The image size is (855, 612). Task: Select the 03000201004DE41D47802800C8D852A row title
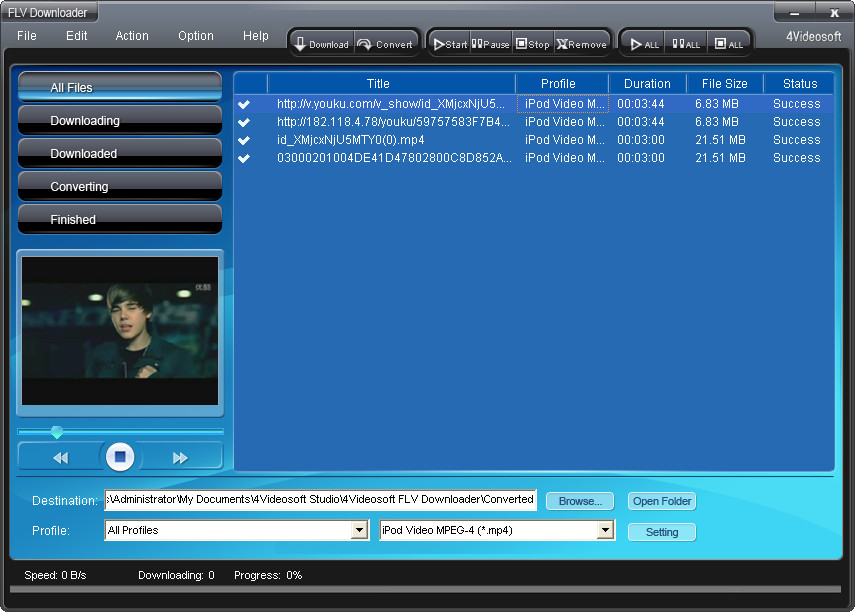click(x=394, y=158)
